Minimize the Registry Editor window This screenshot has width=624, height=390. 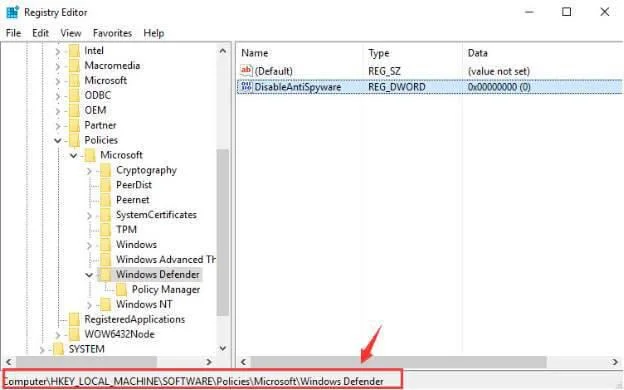529,12
